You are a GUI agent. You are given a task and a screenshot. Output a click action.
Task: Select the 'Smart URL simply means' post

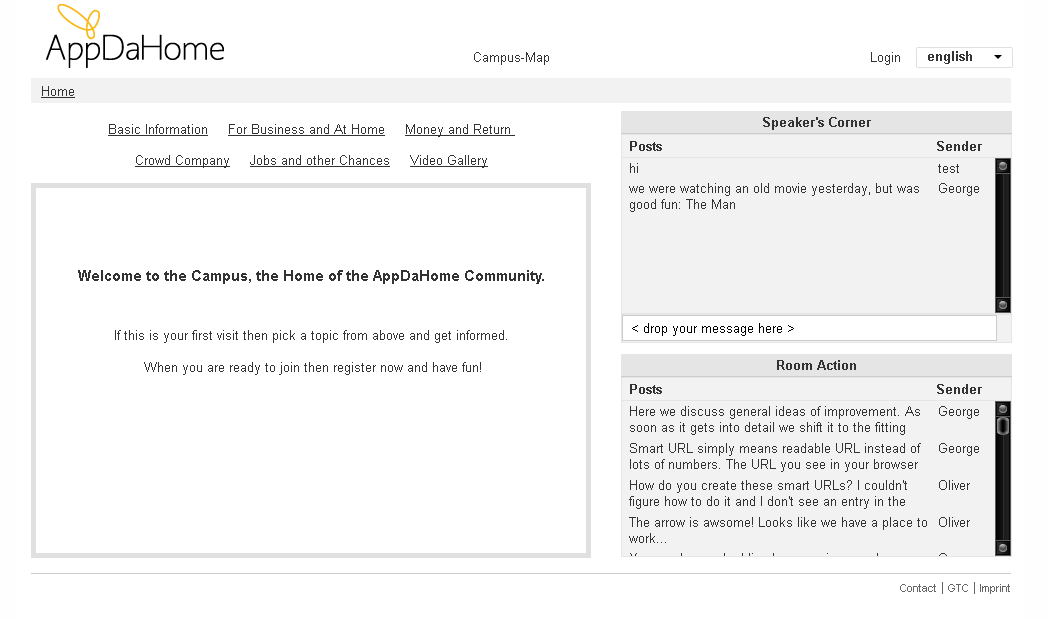[x=775, y=457]
